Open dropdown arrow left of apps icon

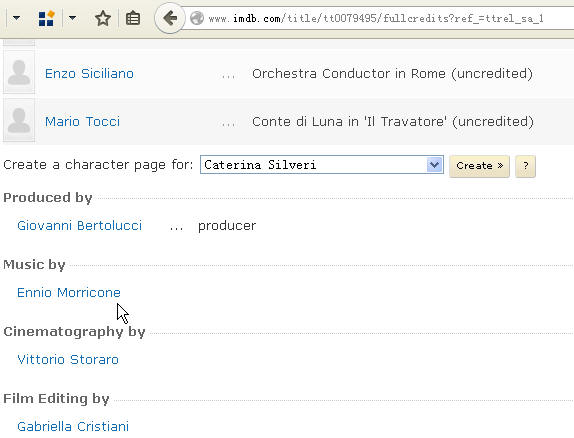pos(16,18)
